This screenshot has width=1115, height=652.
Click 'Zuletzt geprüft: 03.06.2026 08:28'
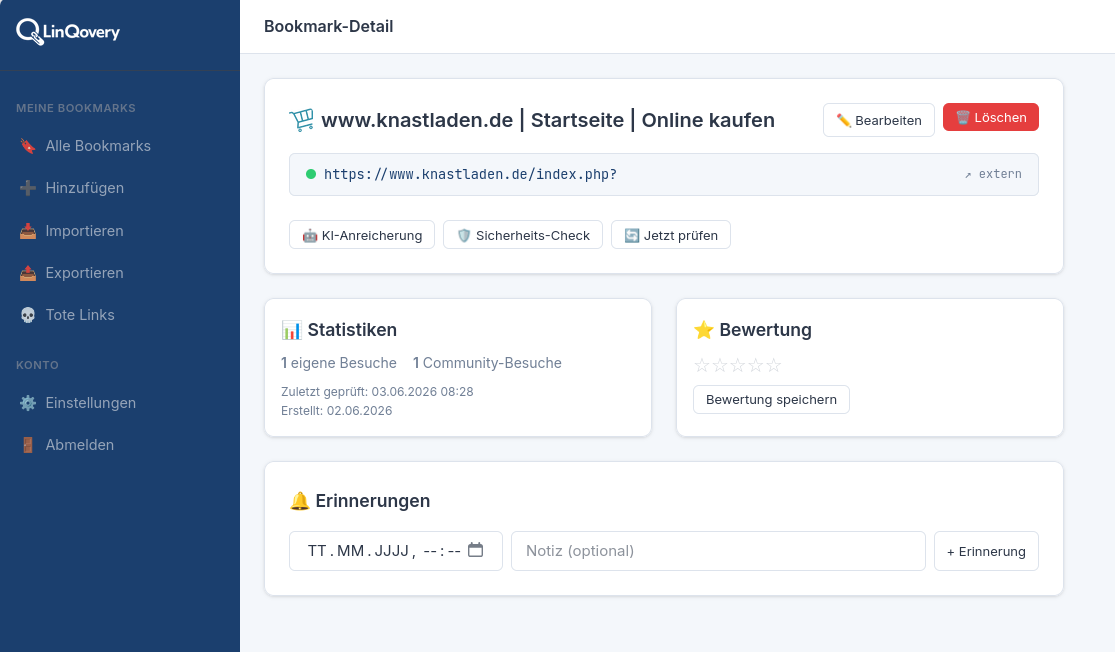(x=377, y=392)
